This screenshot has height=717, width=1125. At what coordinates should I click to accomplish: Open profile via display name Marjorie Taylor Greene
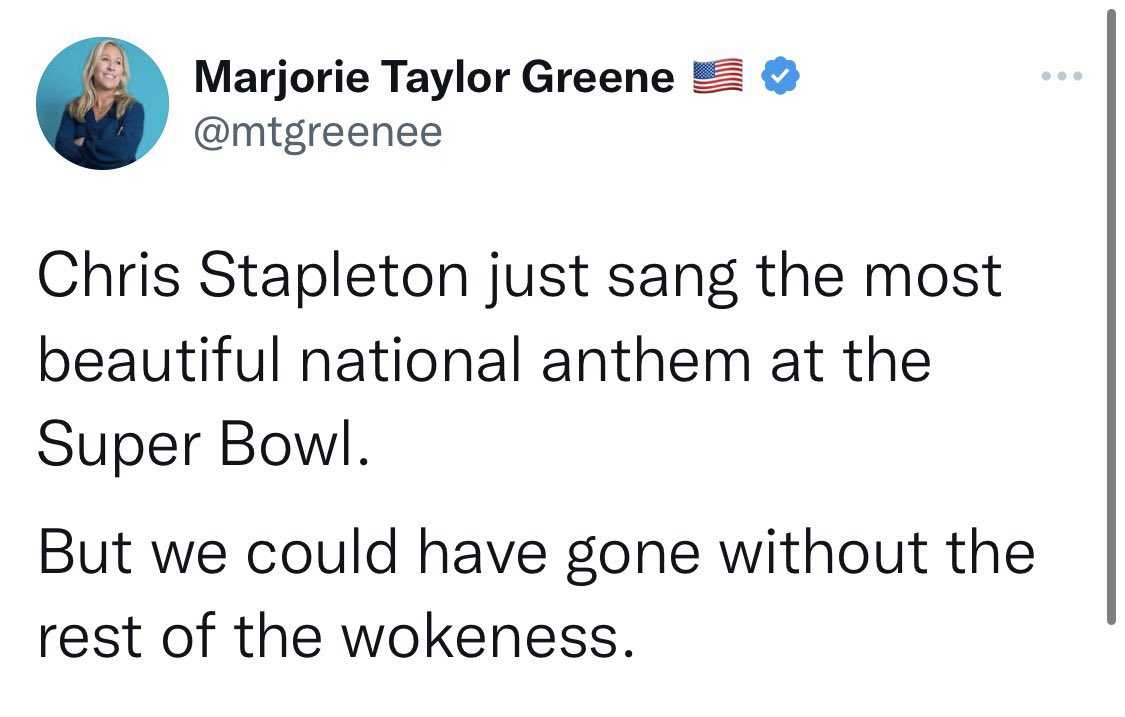tap(434, 77)
